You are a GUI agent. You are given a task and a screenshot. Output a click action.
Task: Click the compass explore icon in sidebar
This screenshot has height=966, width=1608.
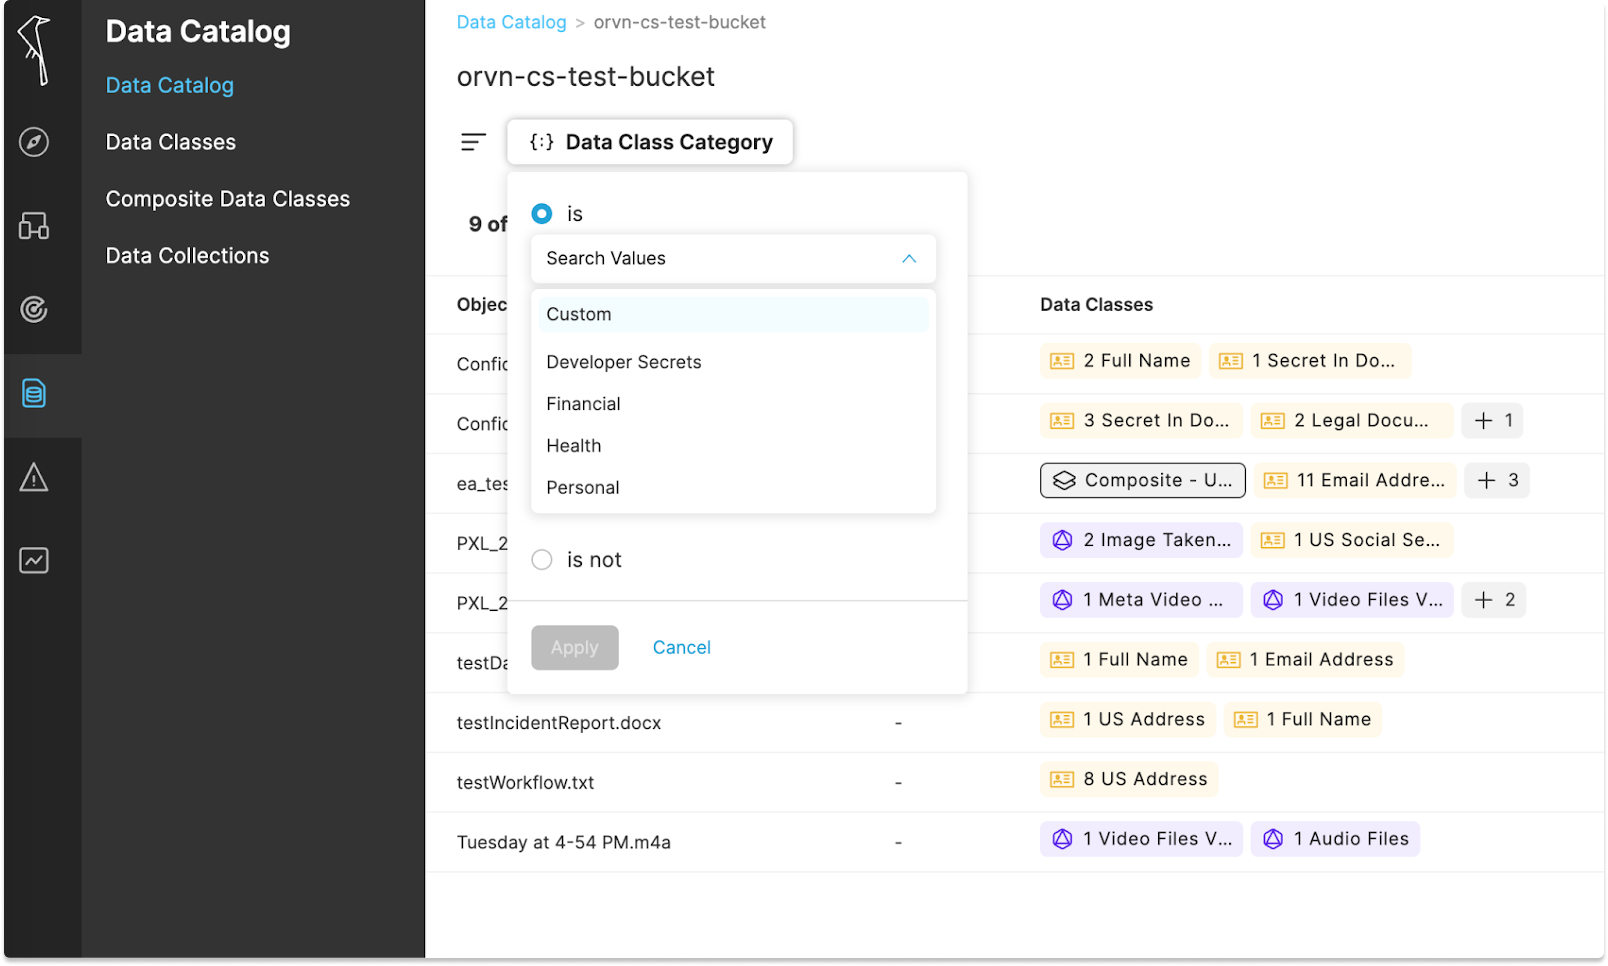[x=34, y=142]
